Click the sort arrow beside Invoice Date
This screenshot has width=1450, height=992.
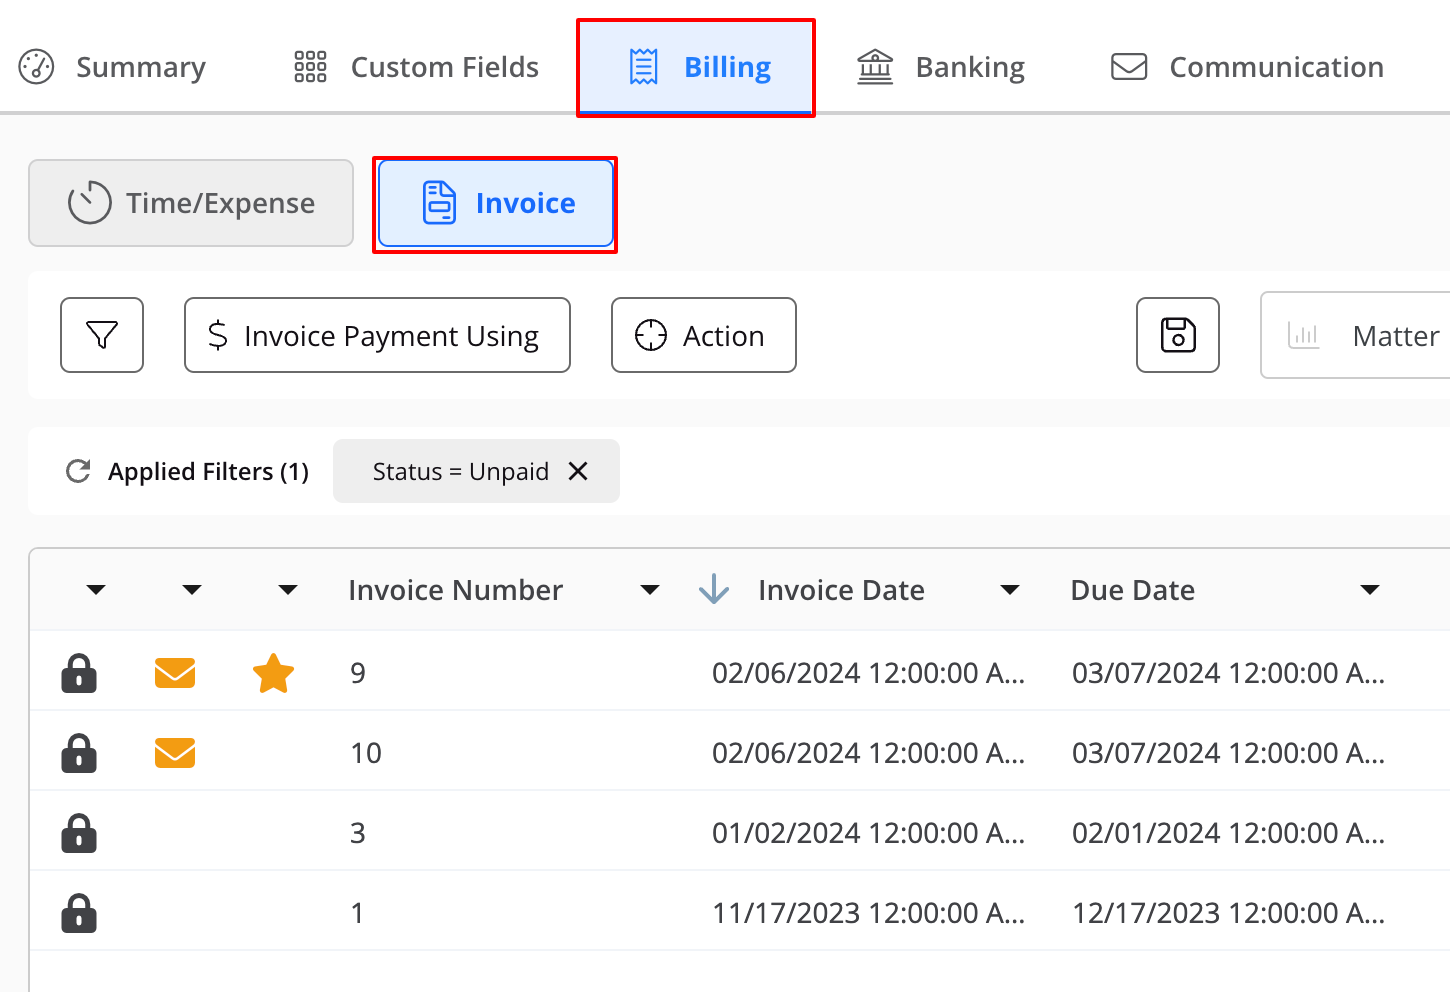click(x=714, y=589)
